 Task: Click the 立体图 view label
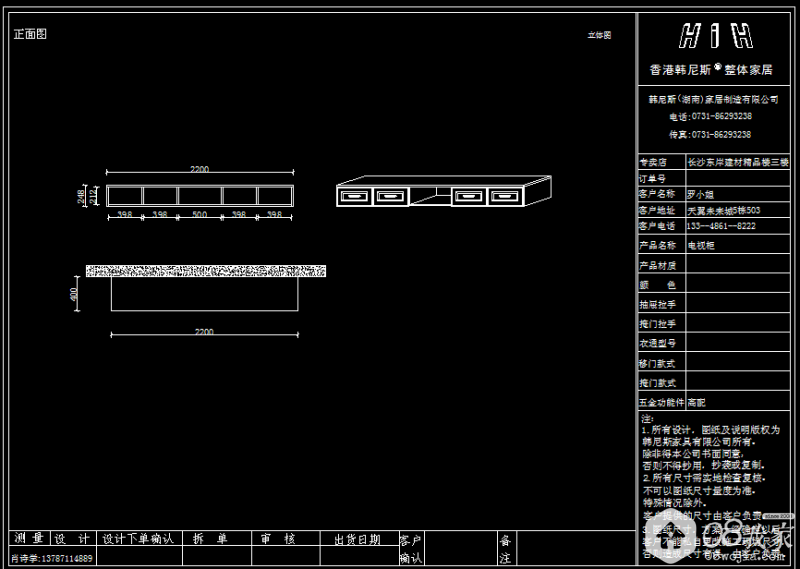click(598, 35)
